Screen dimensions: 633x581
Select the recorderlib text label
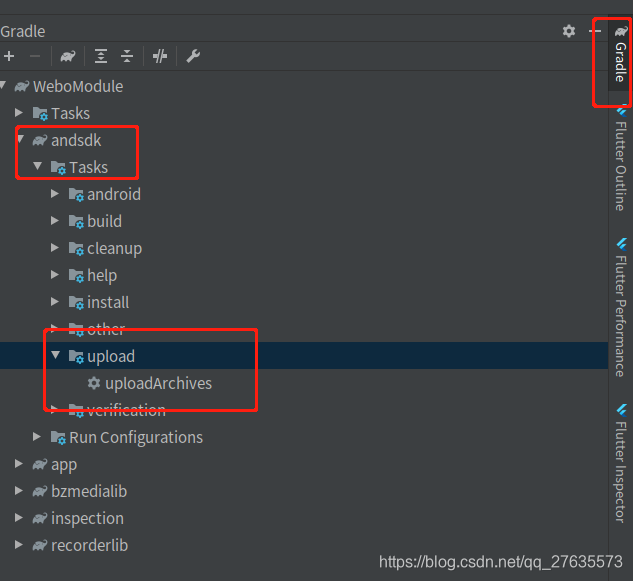(x=90, y=545)
